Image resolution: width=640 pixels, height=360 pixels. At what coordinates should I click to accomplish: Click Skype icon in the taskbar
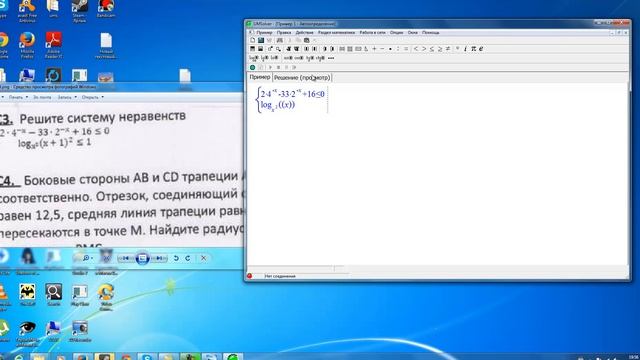(147, 357)
